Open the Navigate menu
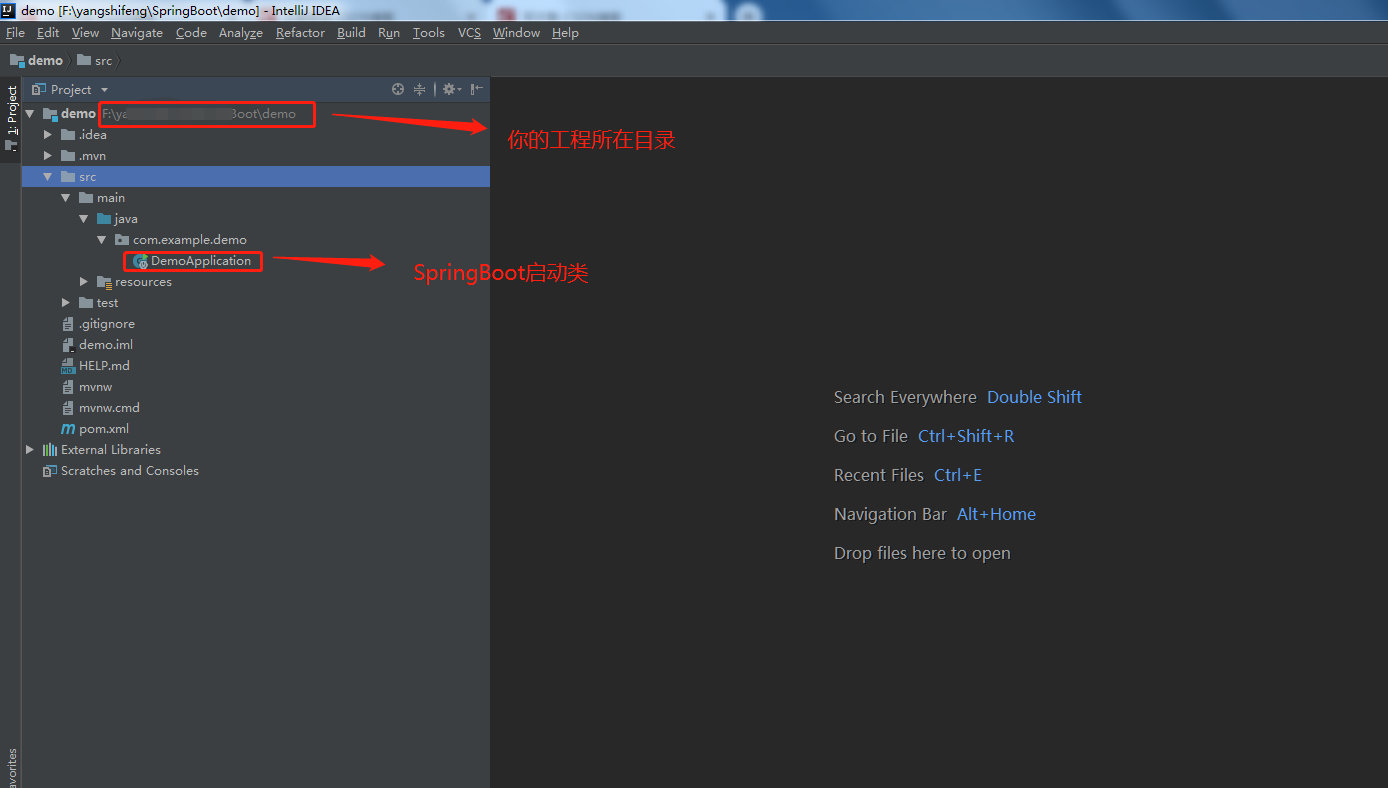The width and height of the screenshot is (1388, 788). tap(137, 33)
